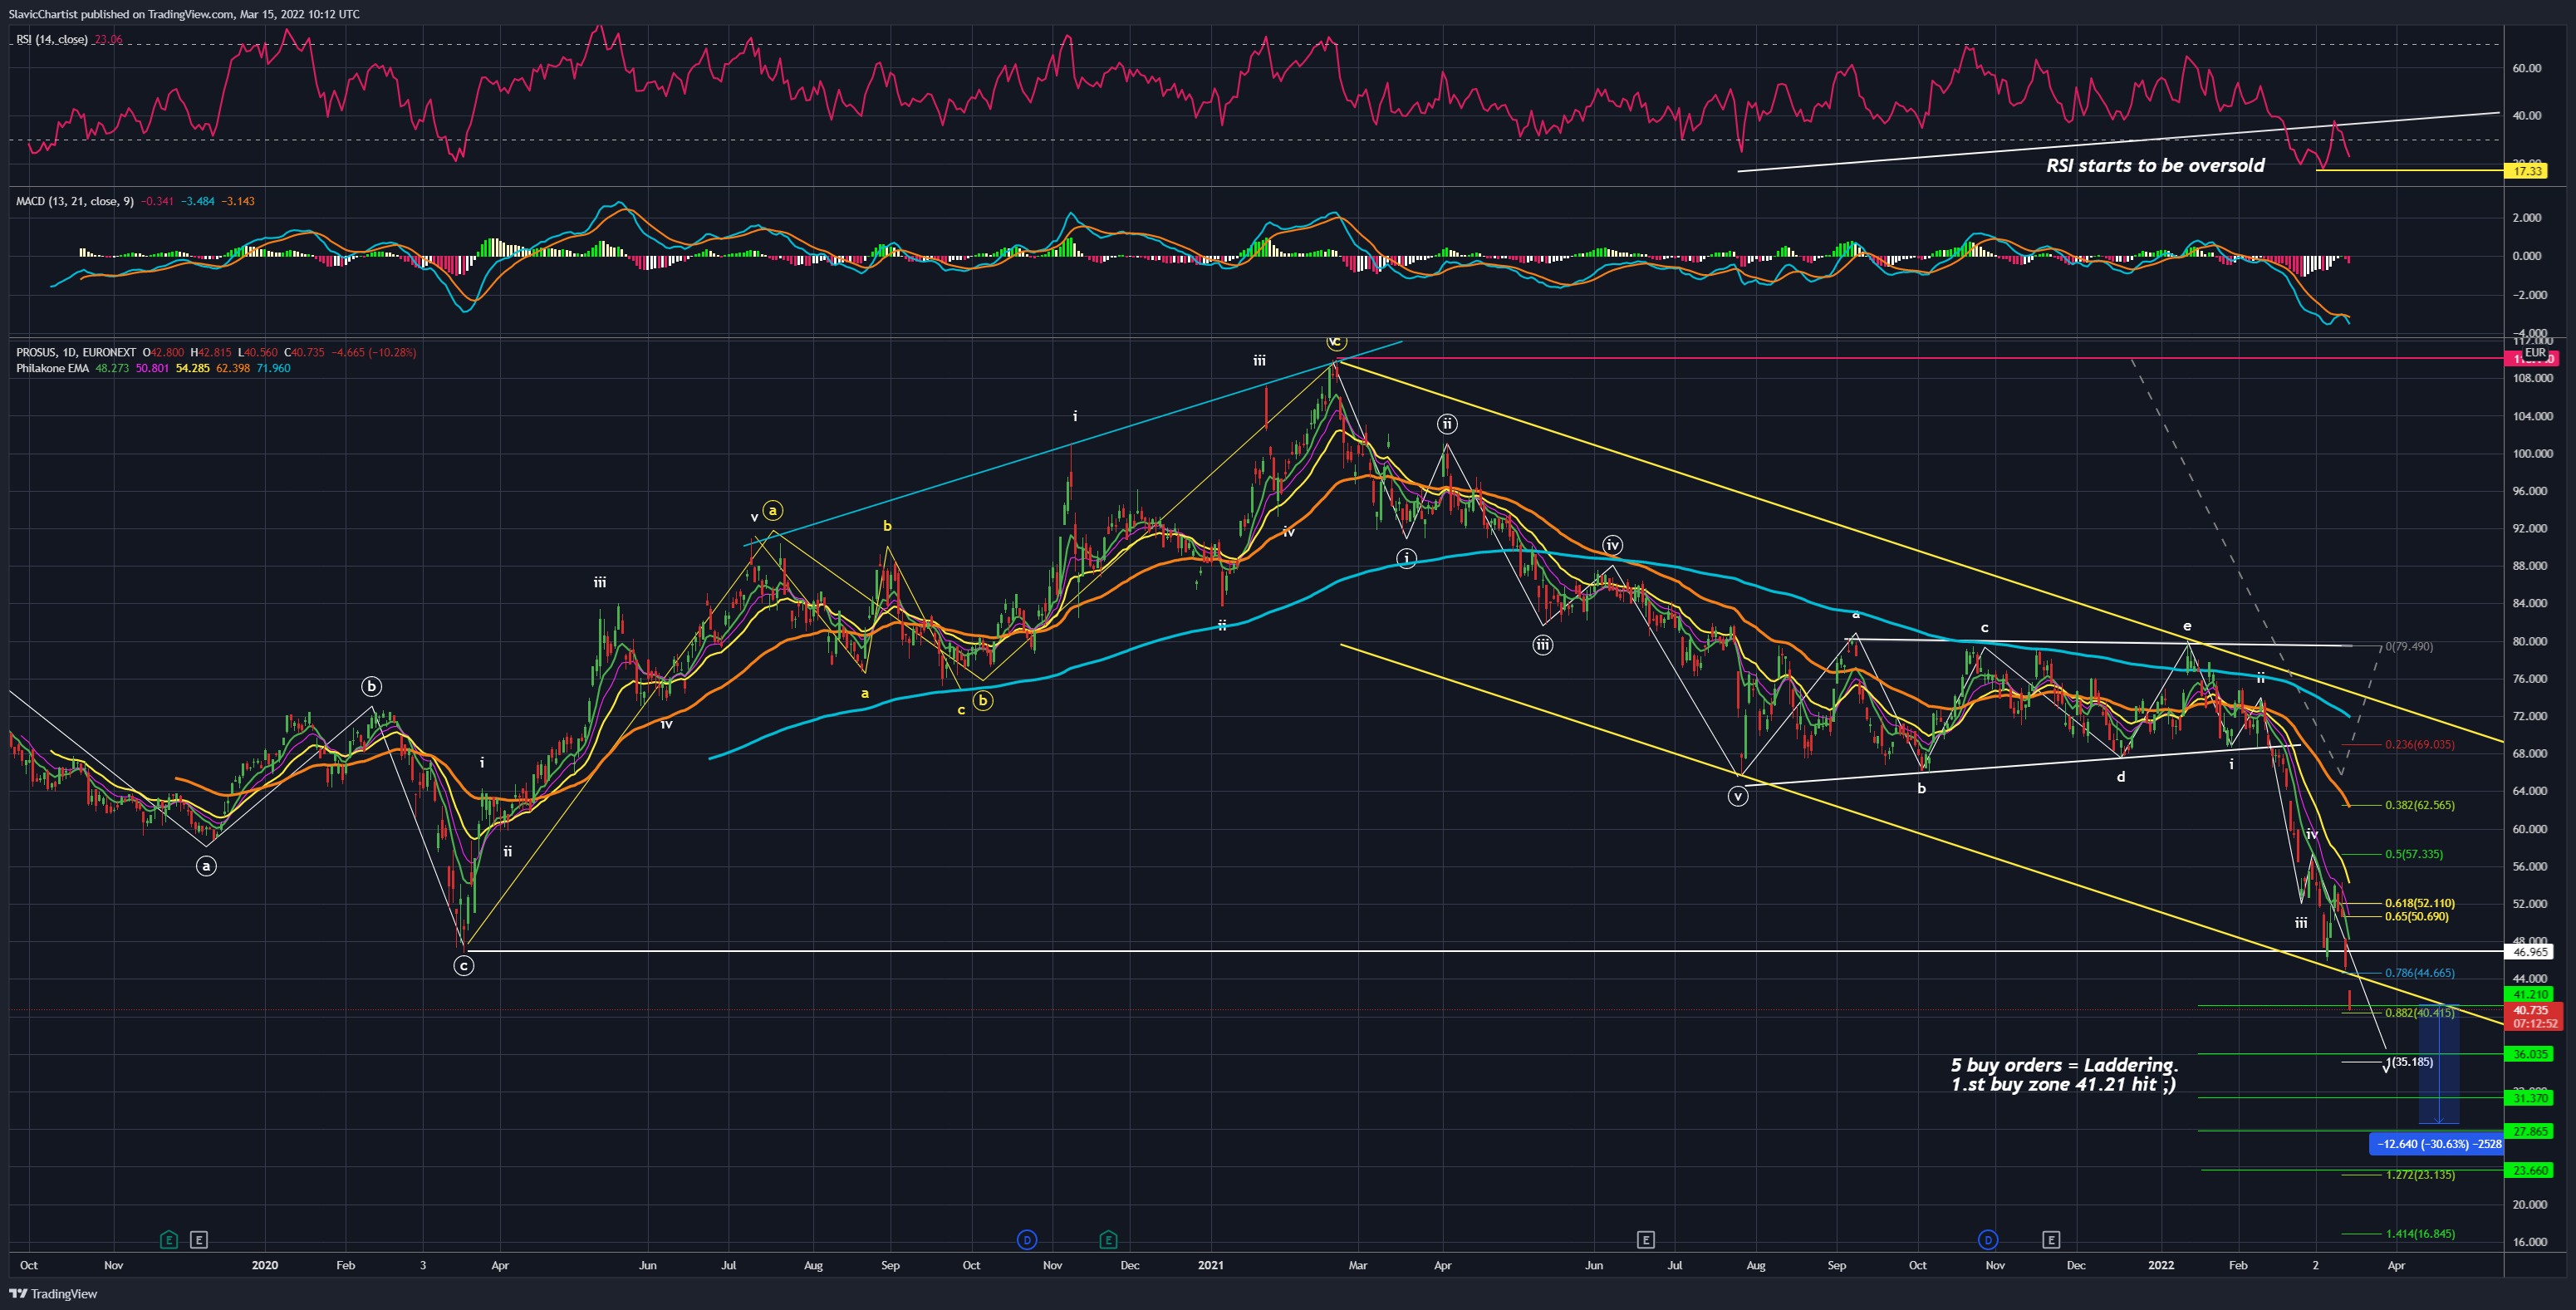The height and width of the screenshot is (1310, 2576).
Task: Click the blue '-12.640 (-30.63%)' measurement label
Action: (2437, 1144)
